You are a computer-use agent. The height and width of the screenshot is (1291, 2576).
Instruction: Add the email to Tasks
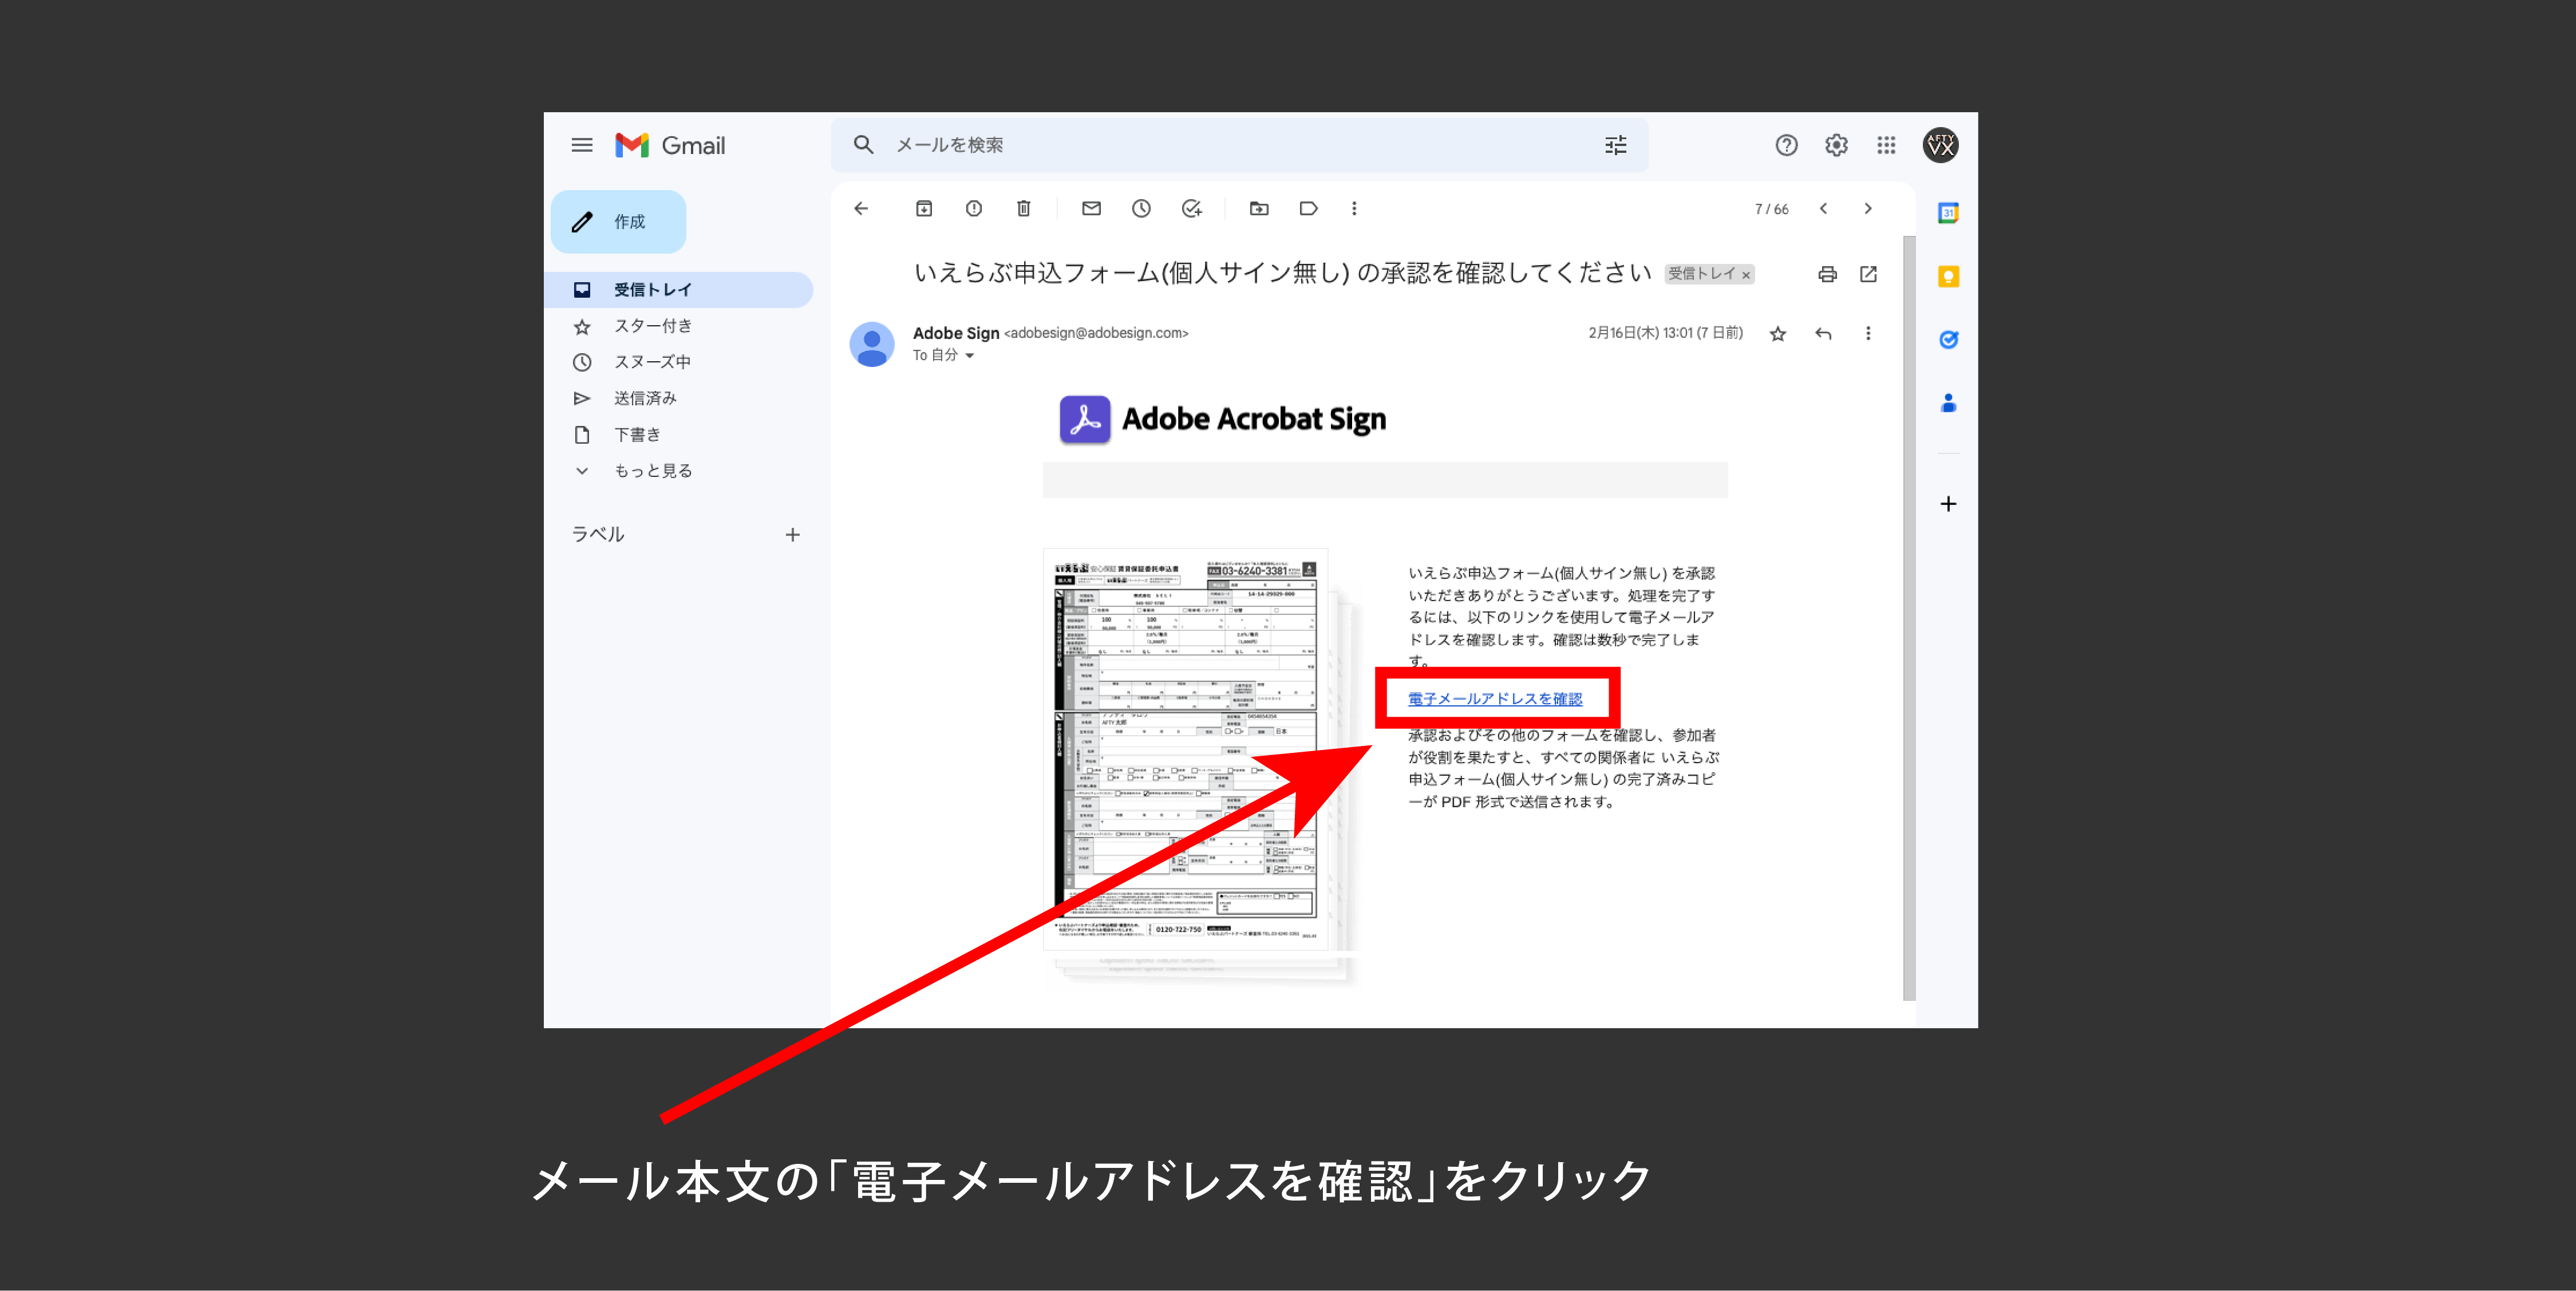click(x=1191, y=208)
